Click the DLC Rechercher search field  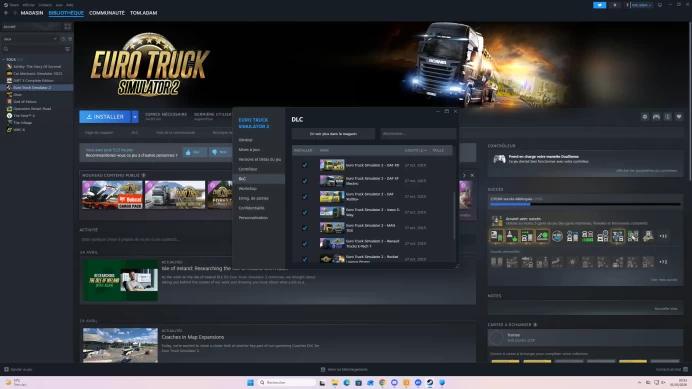pos(418,133)
